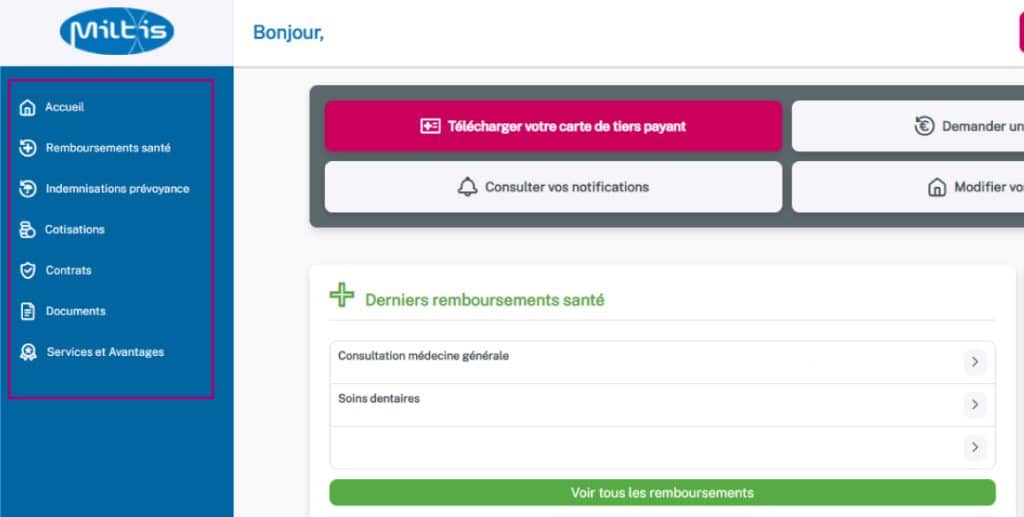The image size is (1024, 517).
Task: Click the Documents page icon in sidebar
Action: click(x=28, y=312)
